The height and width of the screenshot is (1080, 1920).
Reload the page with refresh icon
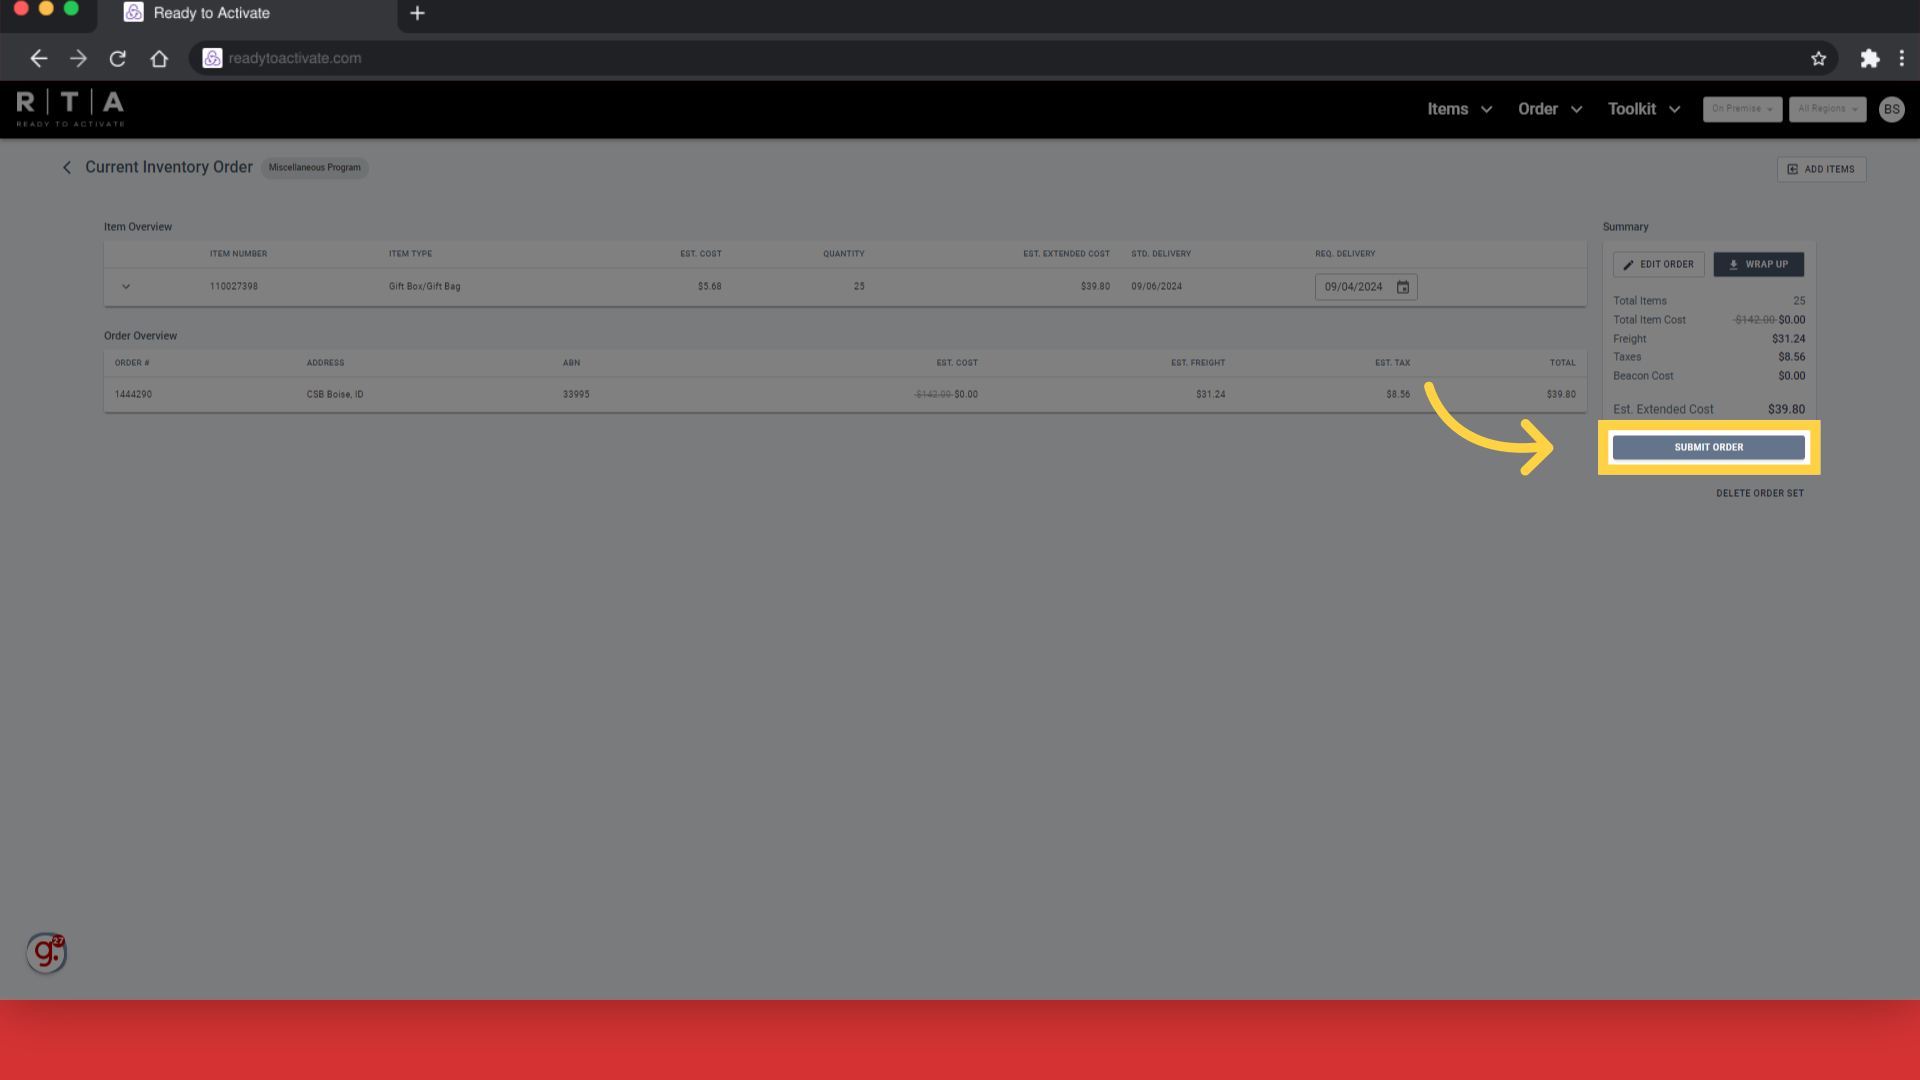coord(118,59)
